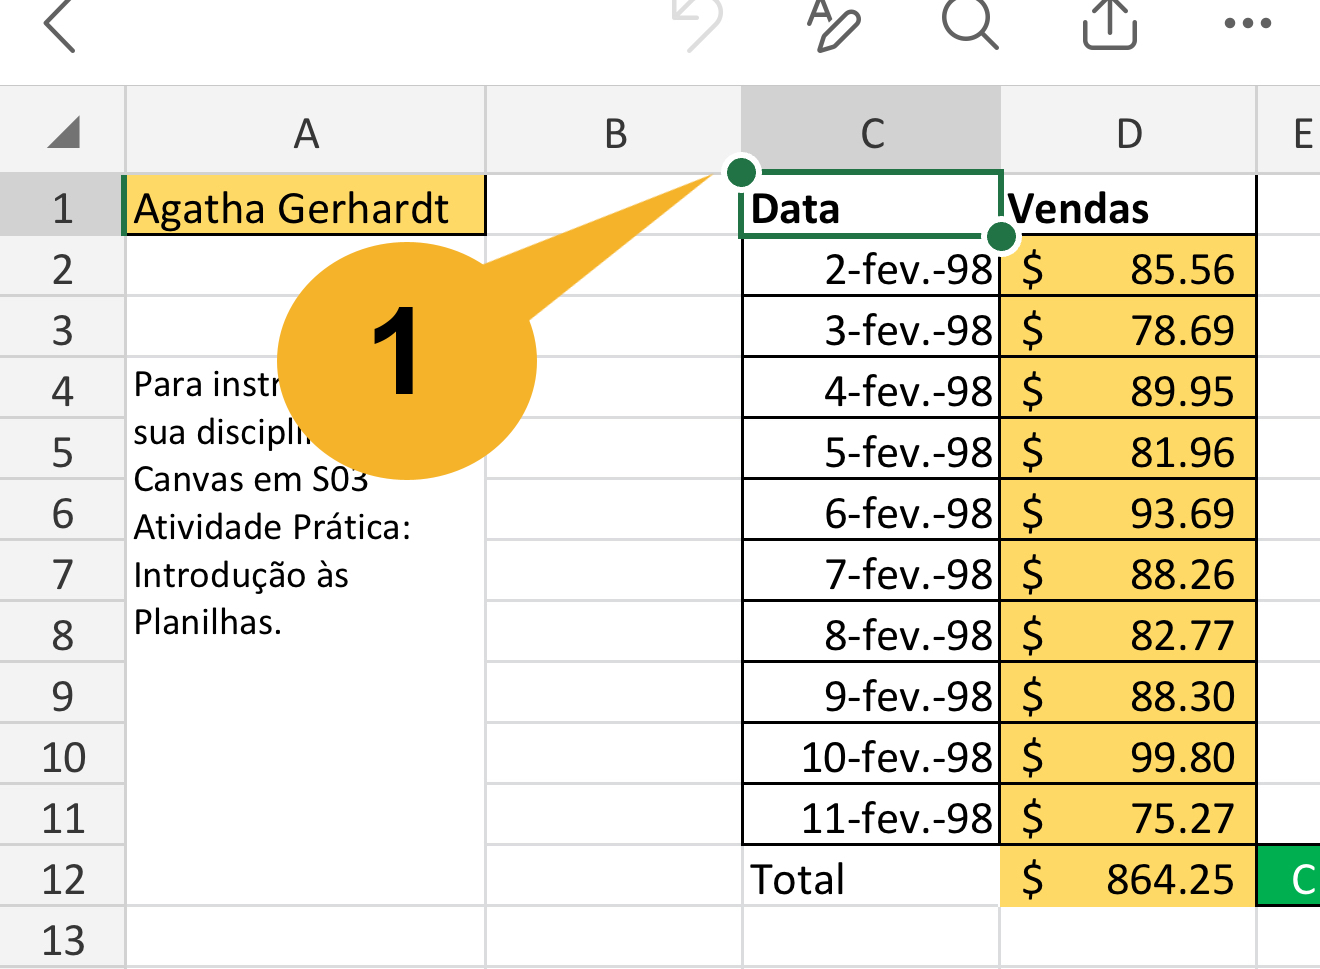Select the 7-fev.-98 date cell
1320x969 pixels.
(x=871, y=573)
